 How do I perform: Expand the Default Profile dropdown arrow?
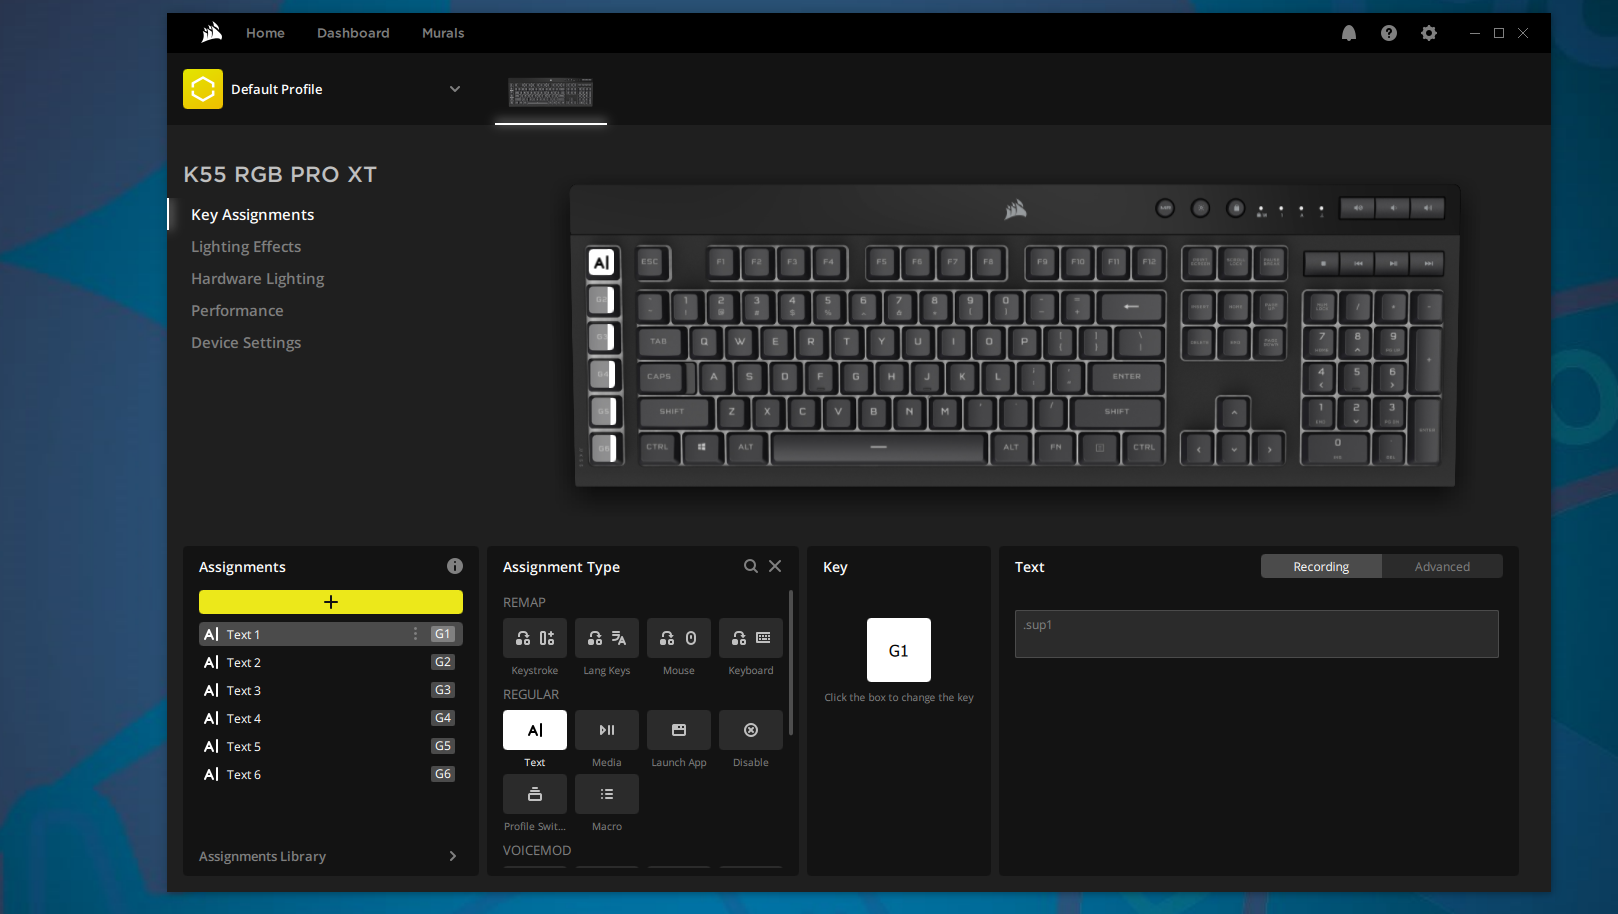455,89
